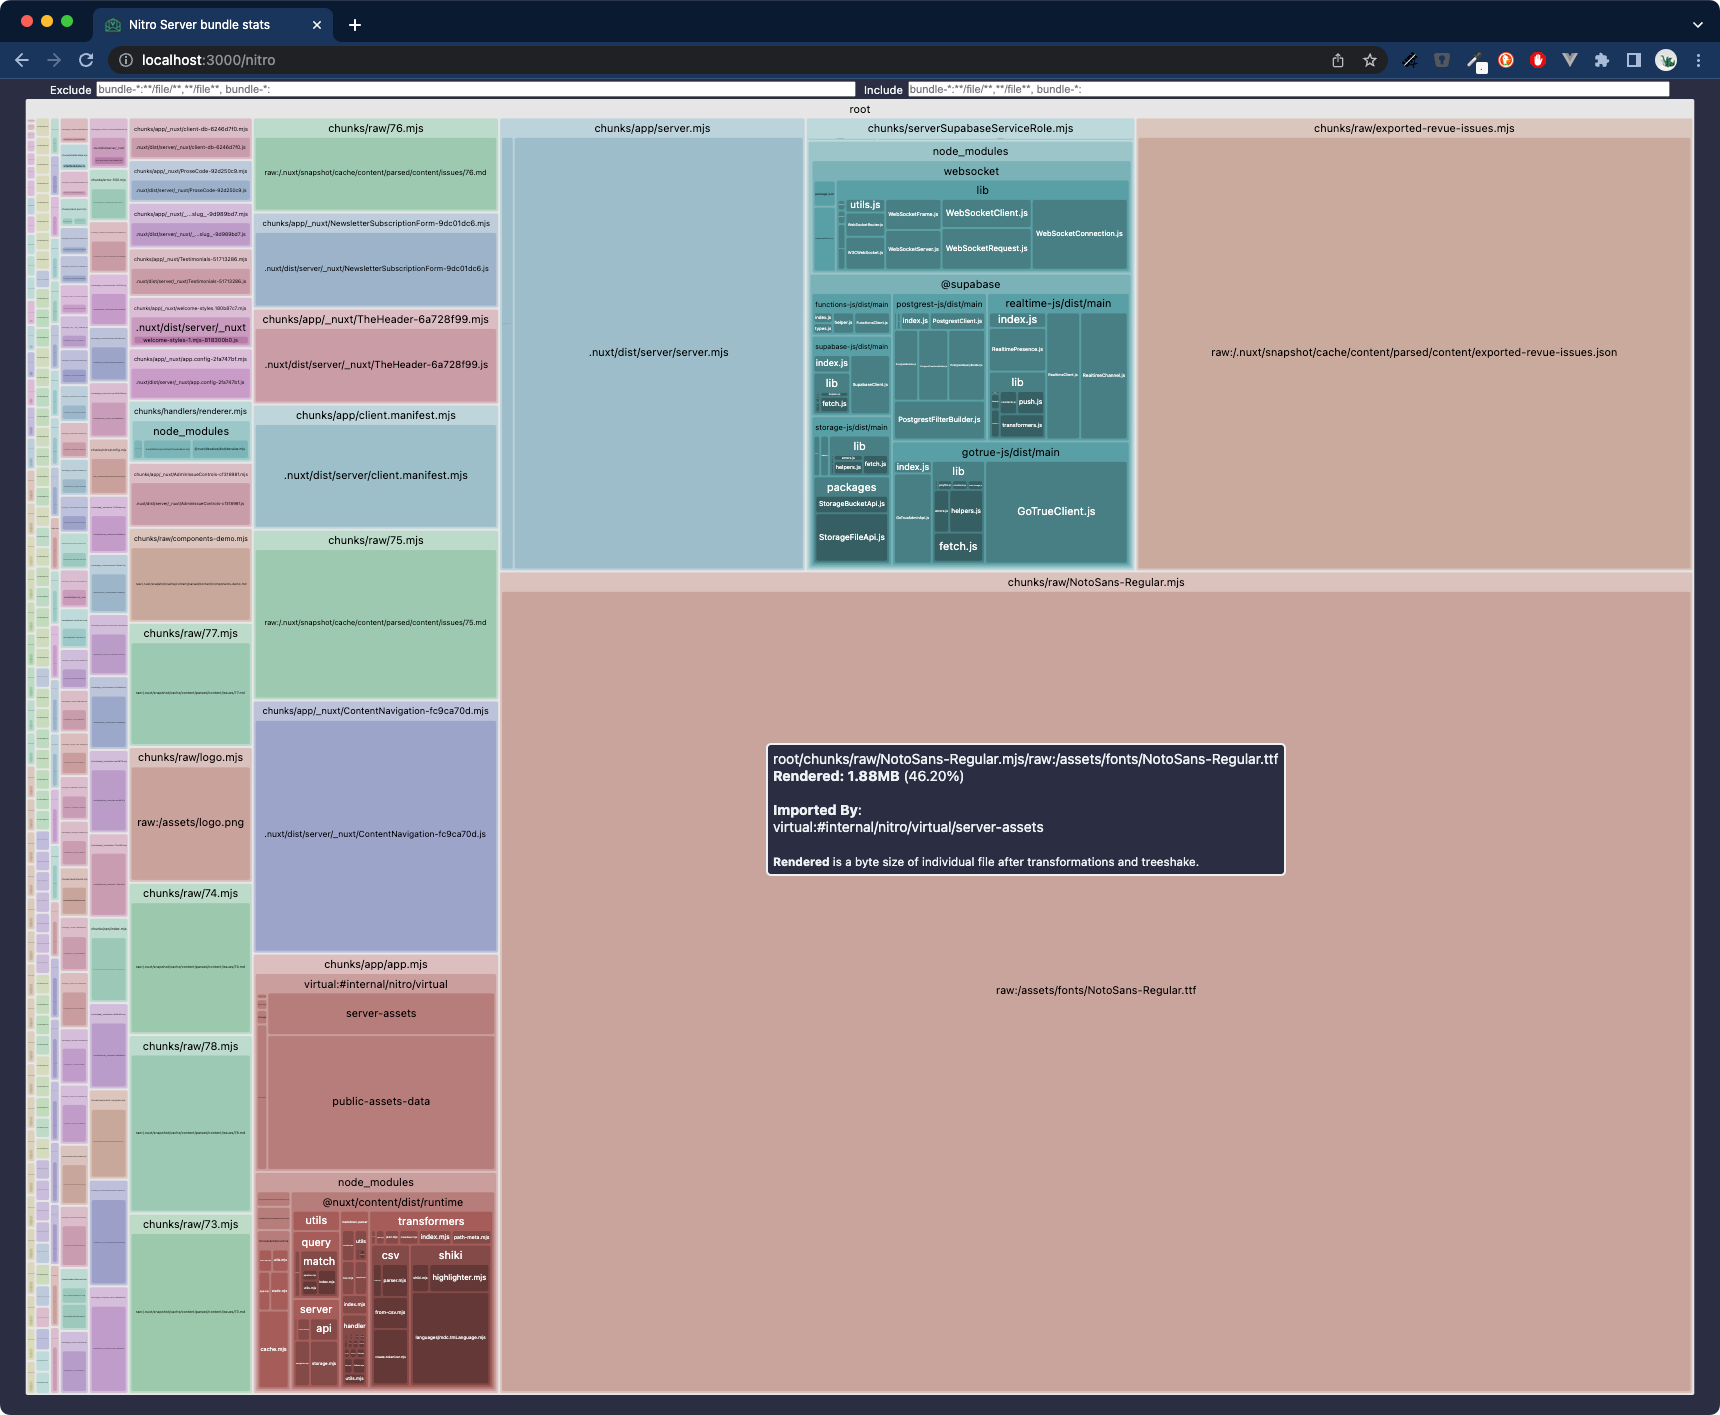
Task: Select chunks/raw/76.mjs treemap header
Action: point(376,128)
